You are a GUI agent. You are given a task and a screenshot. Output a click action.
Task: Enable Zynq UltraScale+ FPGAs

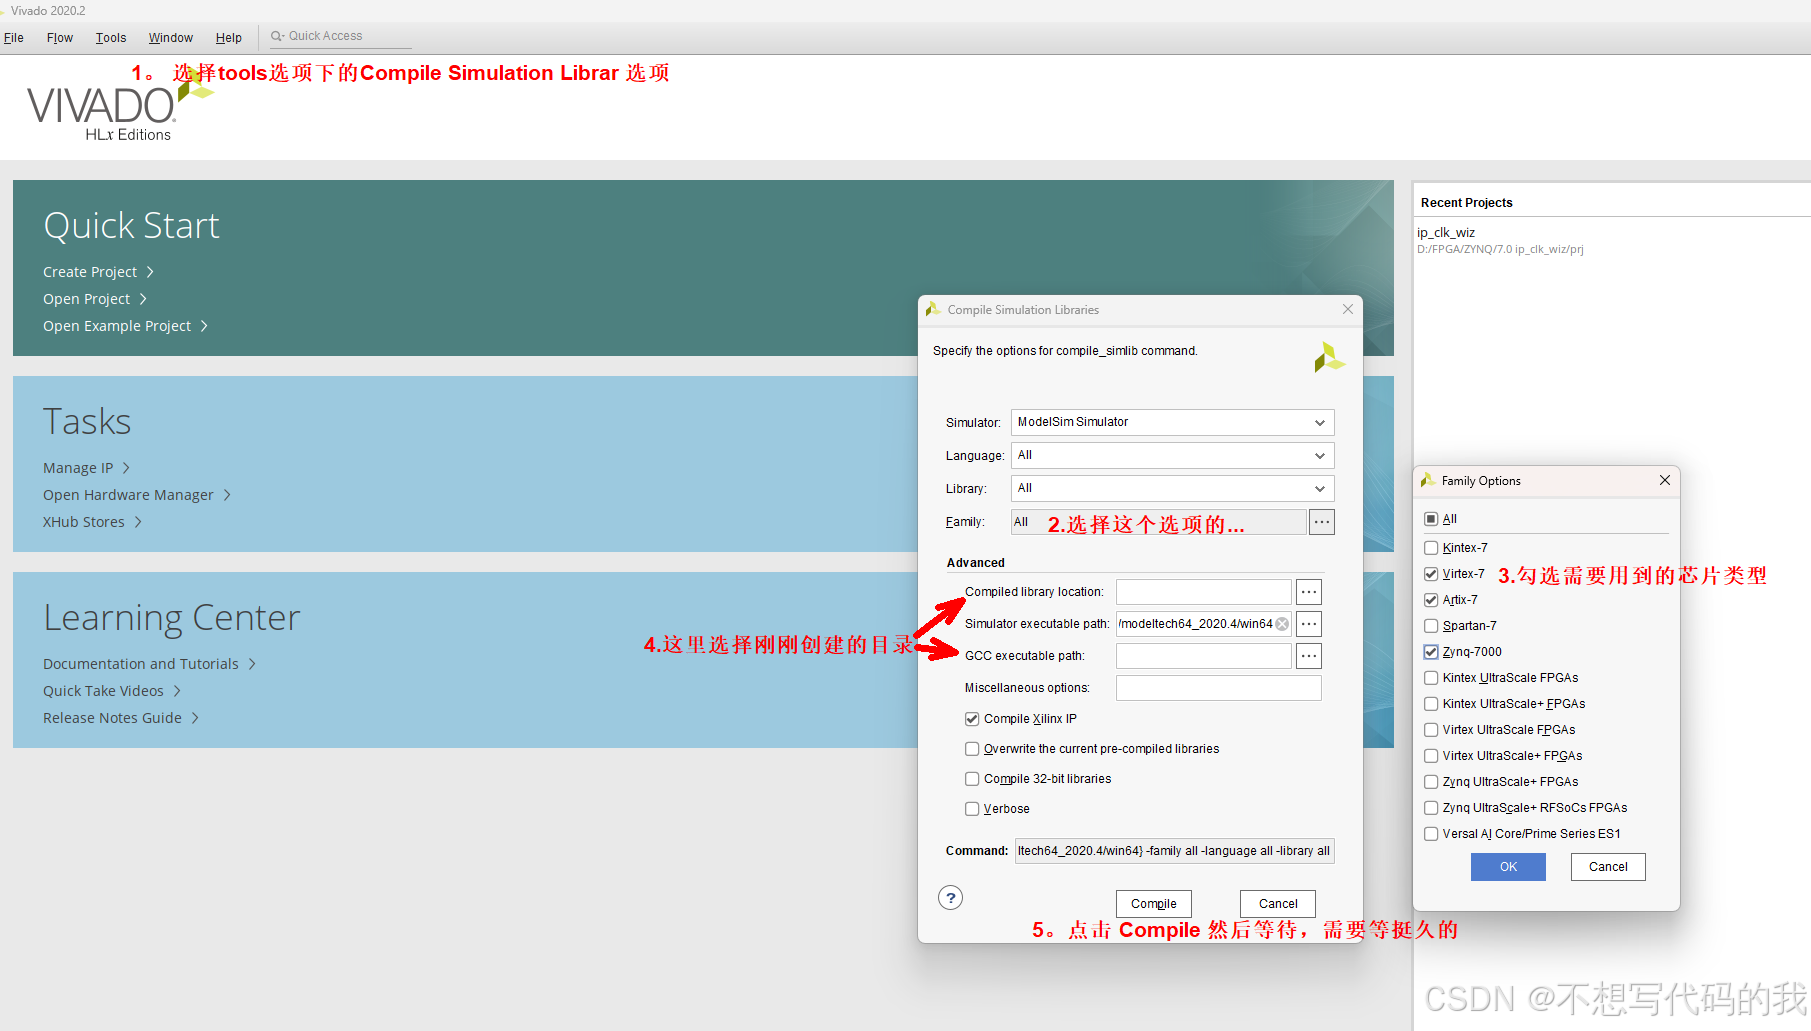(1431, 782)
